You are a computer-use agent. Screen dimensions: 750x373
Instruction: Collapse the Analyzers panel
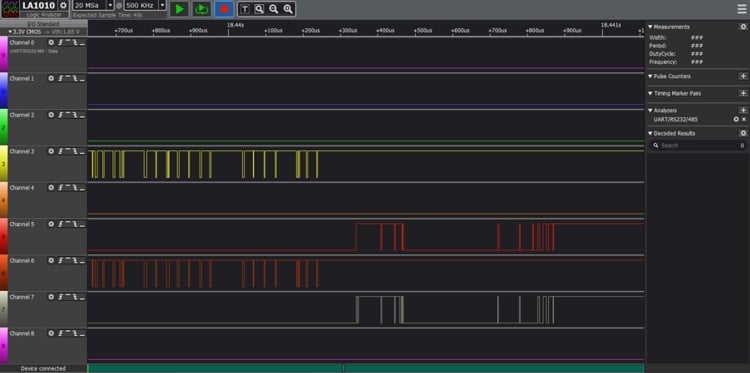point(651,110)
